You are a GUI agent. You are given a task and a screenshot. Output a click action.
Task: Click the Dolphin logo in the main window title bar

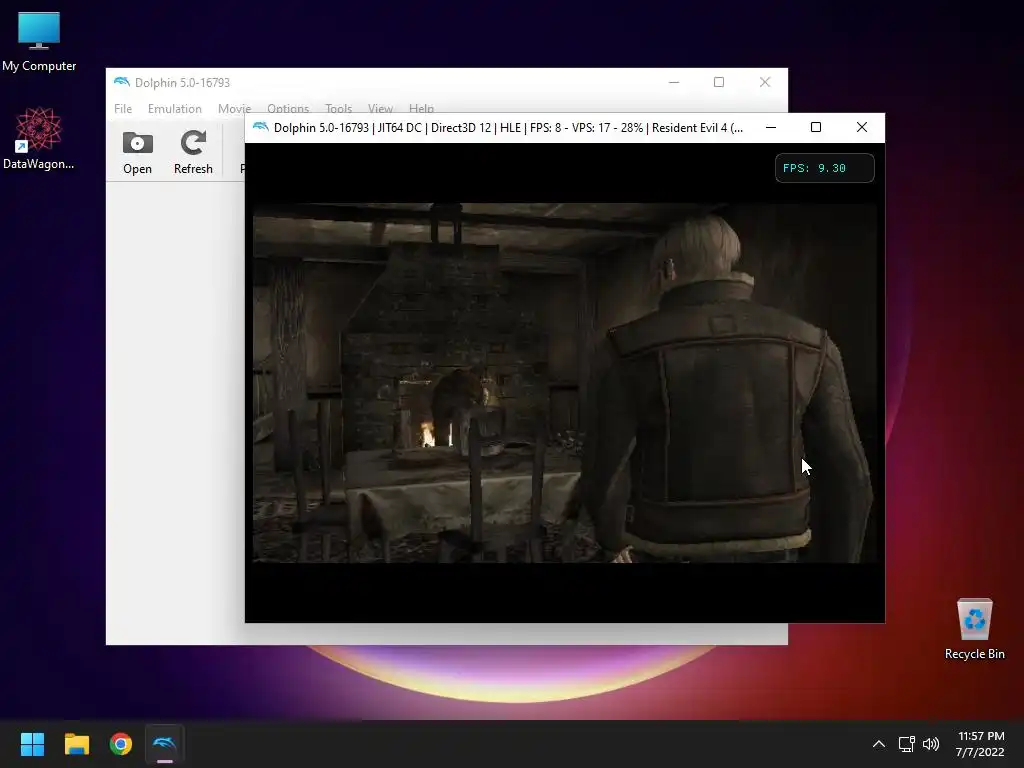(121, 82)
